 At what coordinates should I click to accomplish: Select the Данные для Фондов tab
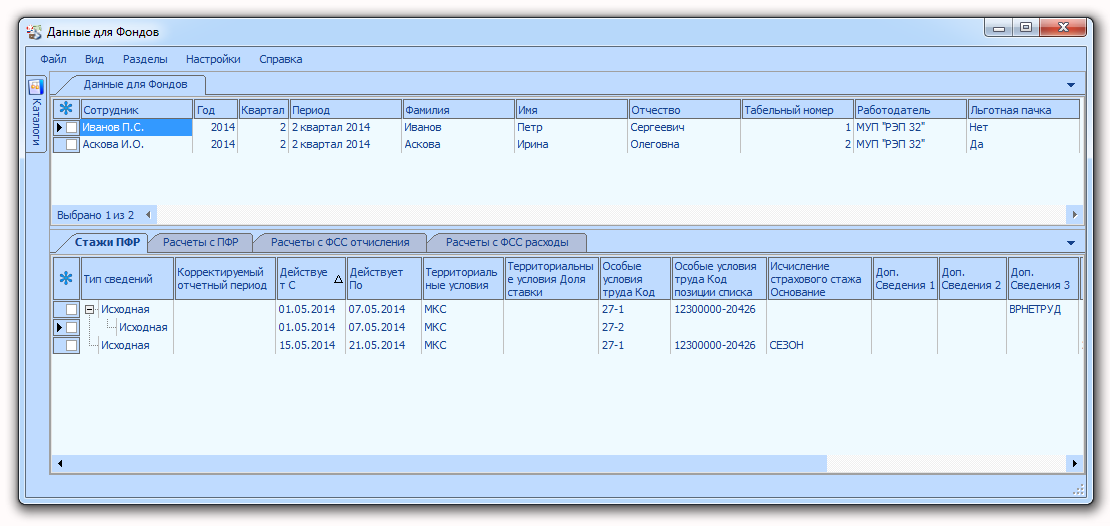tap(135, 84)
